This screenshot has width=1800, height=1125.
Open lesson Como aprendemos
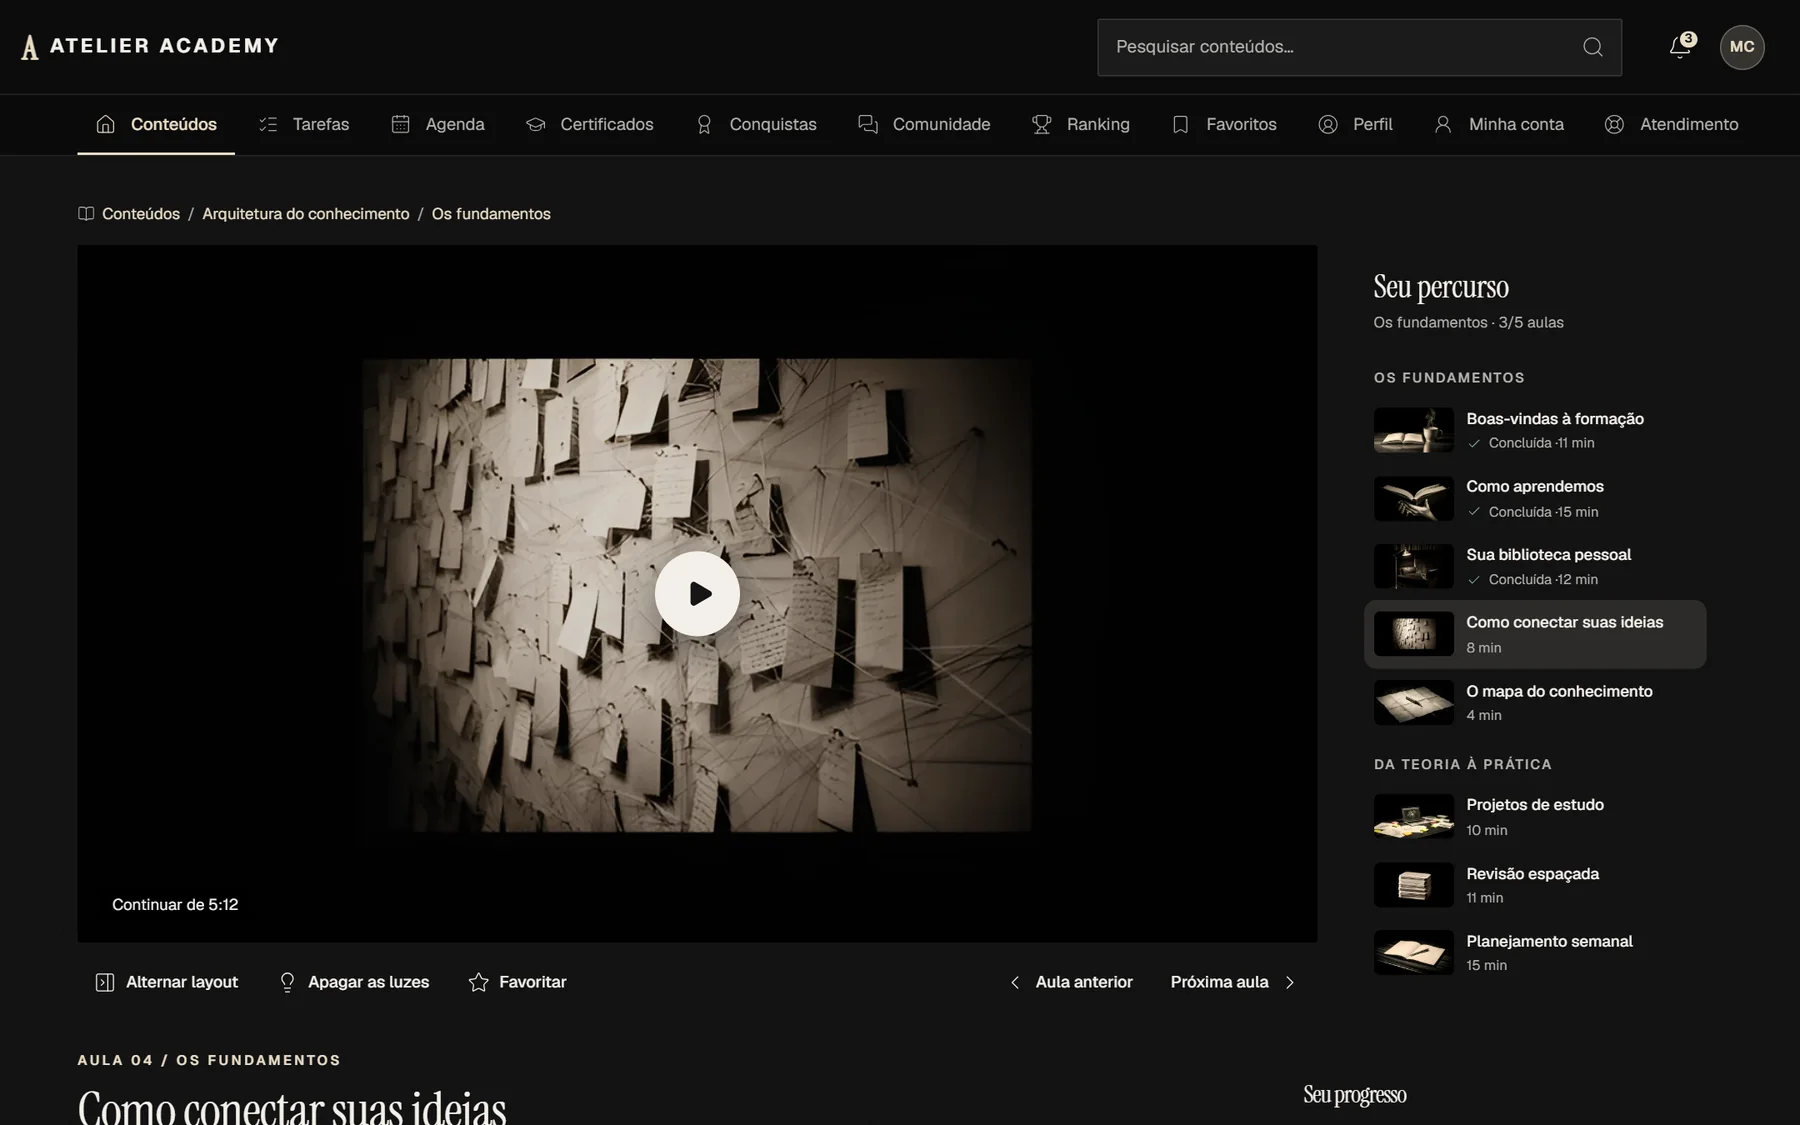pyautogui.click(x=1535, y=498)
